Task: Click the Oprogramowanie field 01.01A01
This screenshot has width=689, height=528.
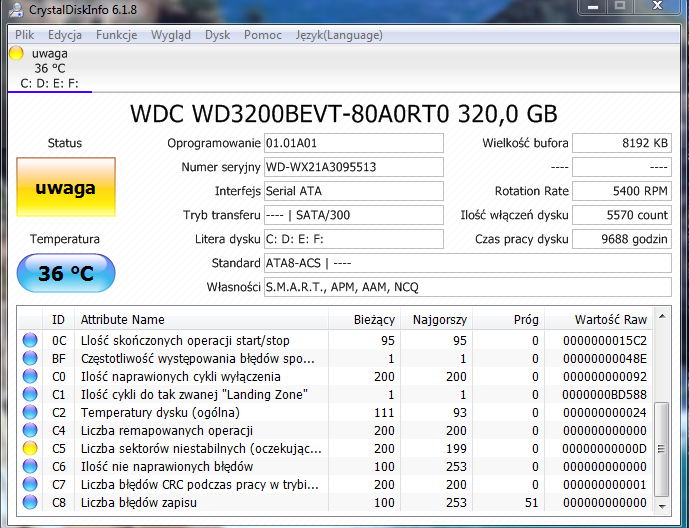Action: click(354, 143)
